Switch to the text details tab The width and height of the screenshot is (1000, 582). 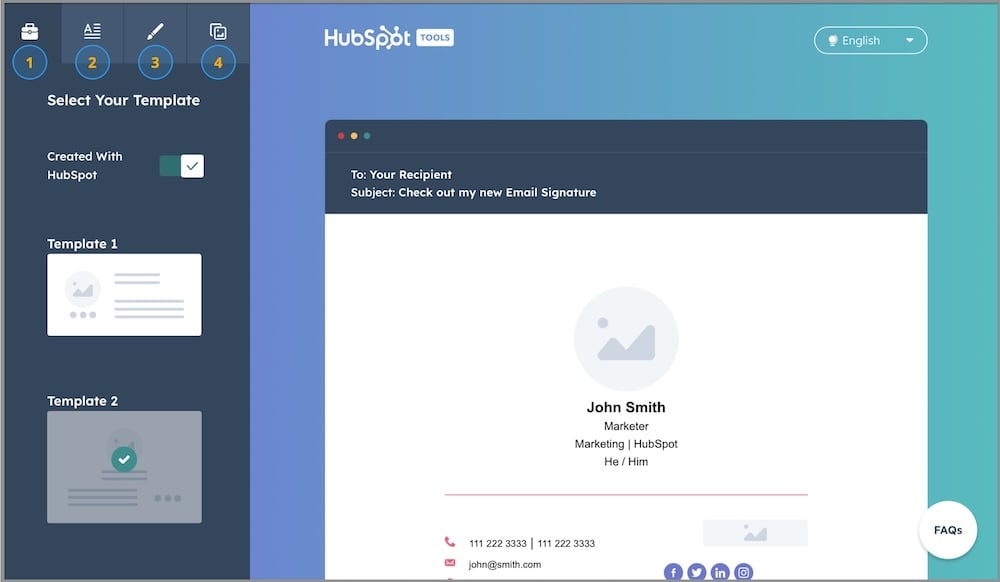(92, 31)
